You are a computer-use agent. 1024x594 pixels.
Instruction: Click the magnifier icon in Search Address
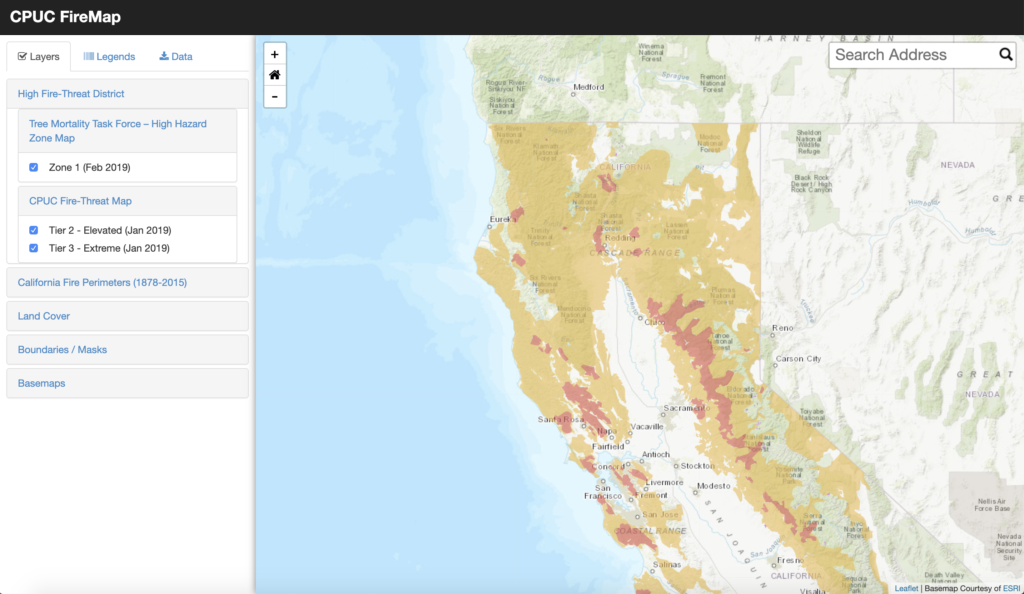coord(1006,55)
